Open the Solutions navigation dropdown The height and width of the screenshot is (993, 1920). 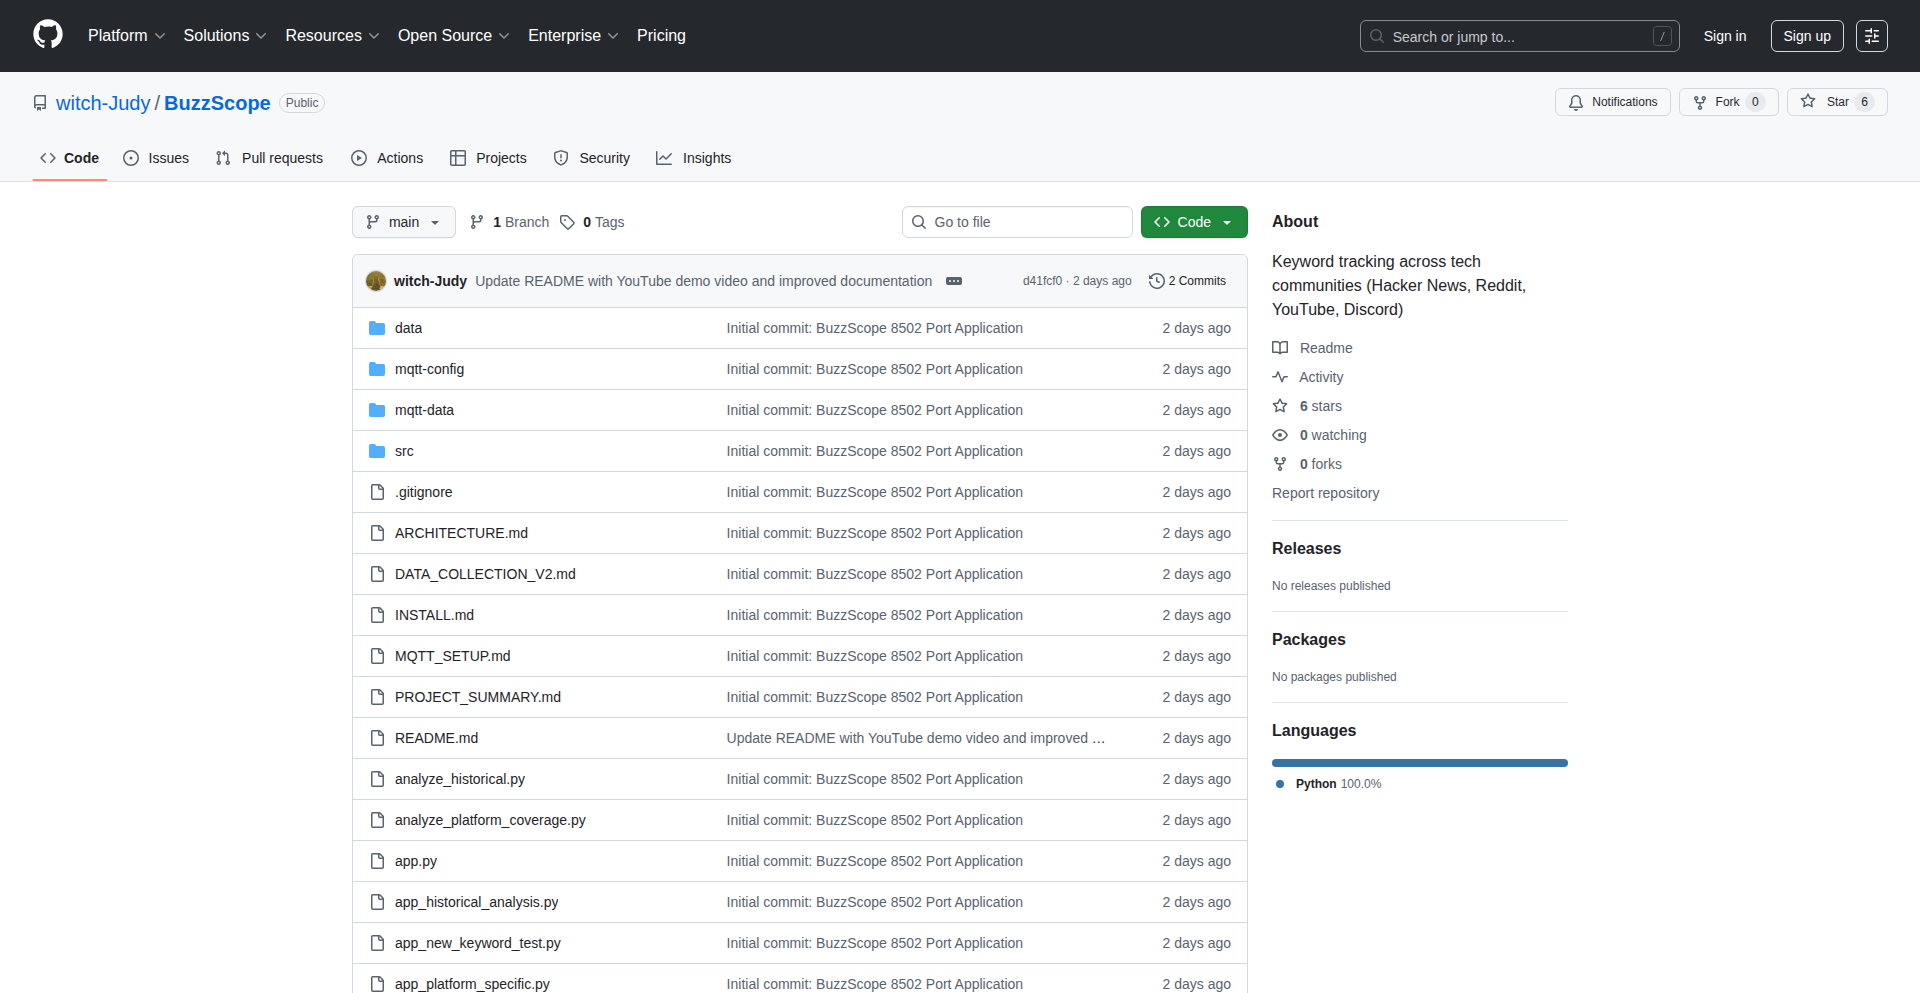click(224, 36)
